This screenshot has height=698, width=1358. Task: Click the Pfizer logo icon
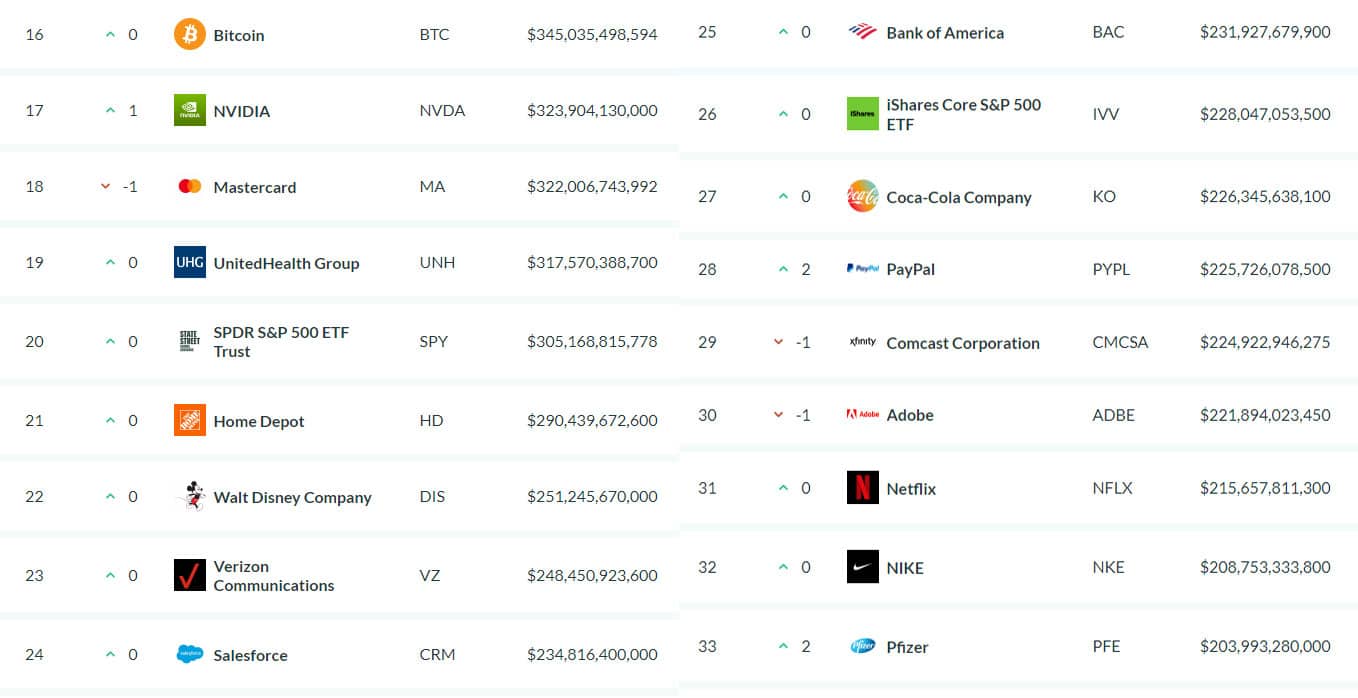click(x=862, y=646)
